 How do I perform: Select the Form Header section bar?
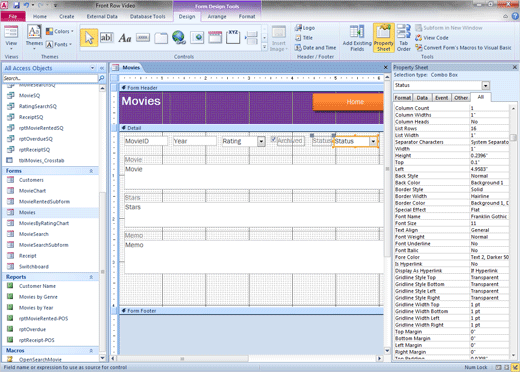pyautogui.click(x=251, y=88)
